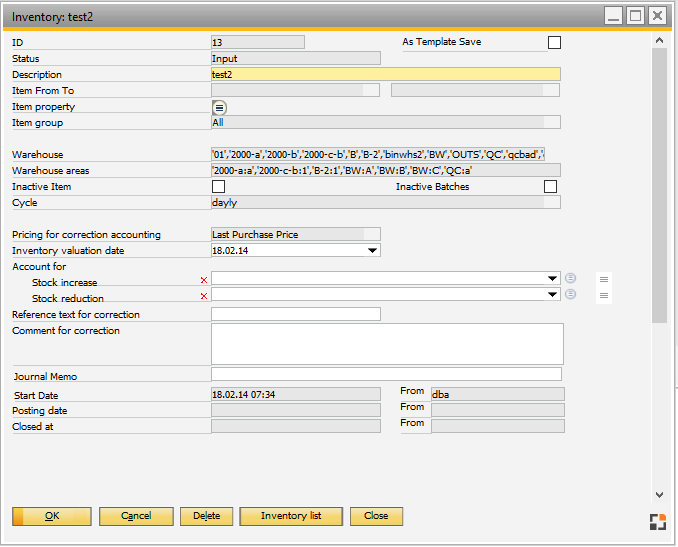
Task: Check the Inactive Batches checkbox
Action: point(550,187)
